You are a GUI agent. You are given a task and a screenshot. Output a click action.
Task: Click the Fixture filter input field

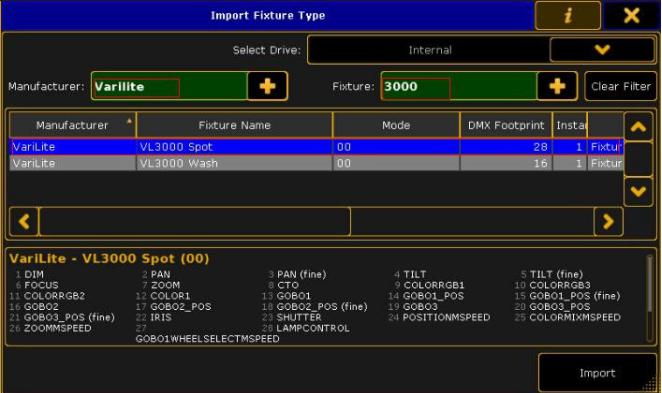click(459, 86)
